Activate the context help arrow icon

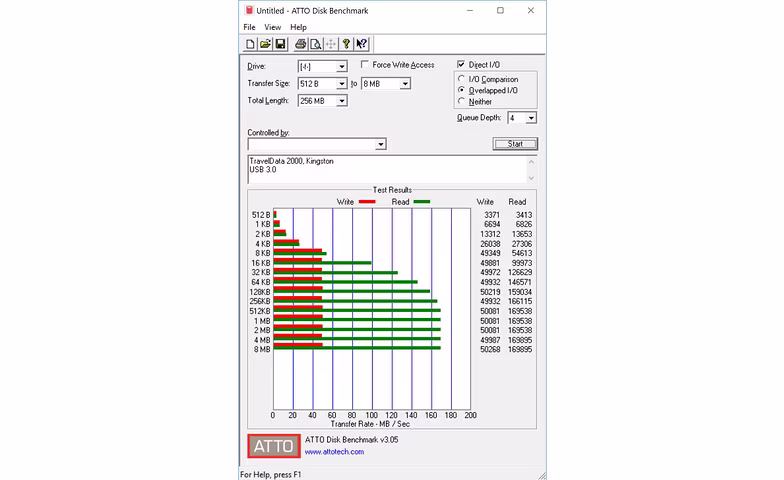362,44
